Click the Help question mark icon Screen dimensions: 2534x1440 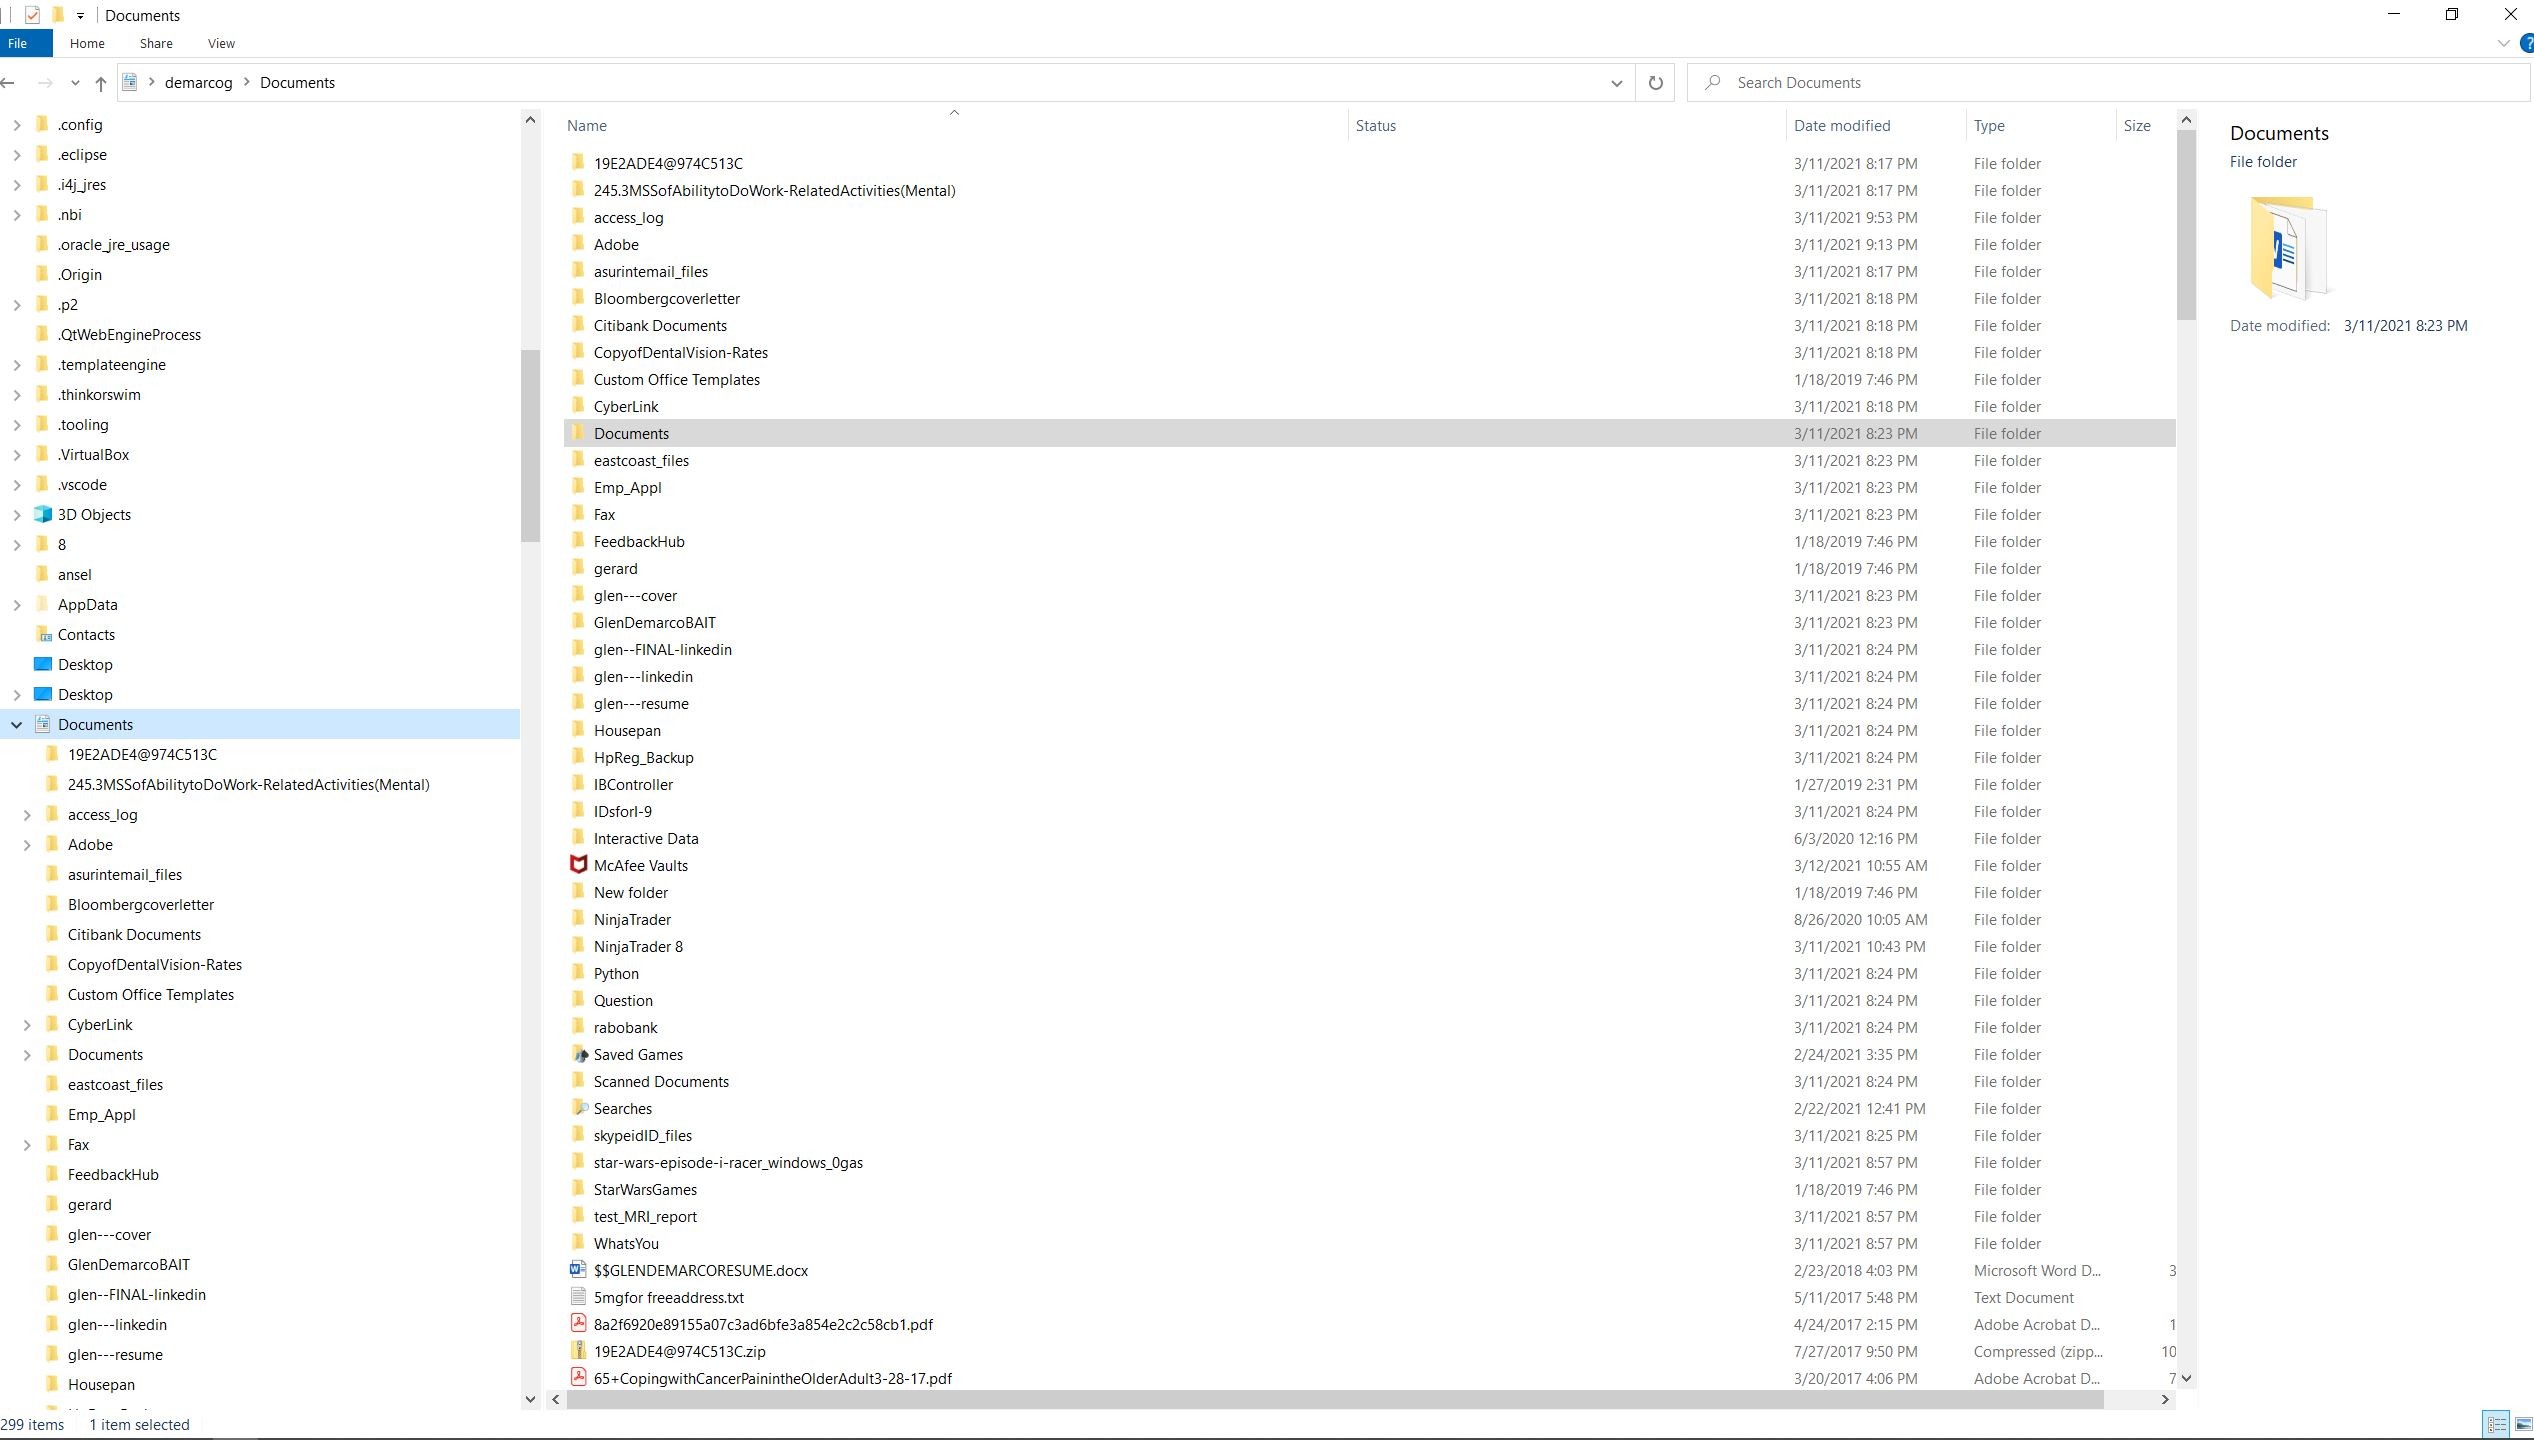[2526, 44]
